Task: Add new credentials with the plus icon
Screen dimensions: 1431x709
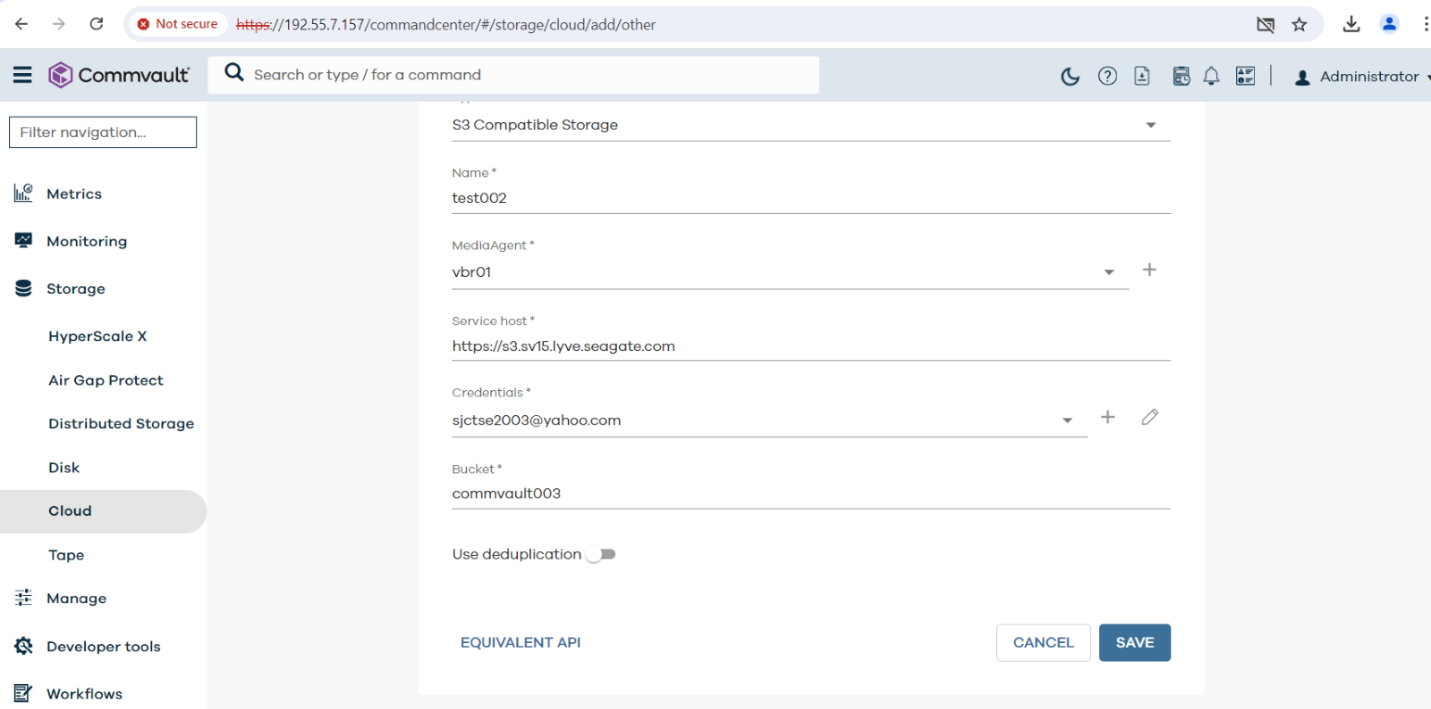Action: pos(1108,417)
